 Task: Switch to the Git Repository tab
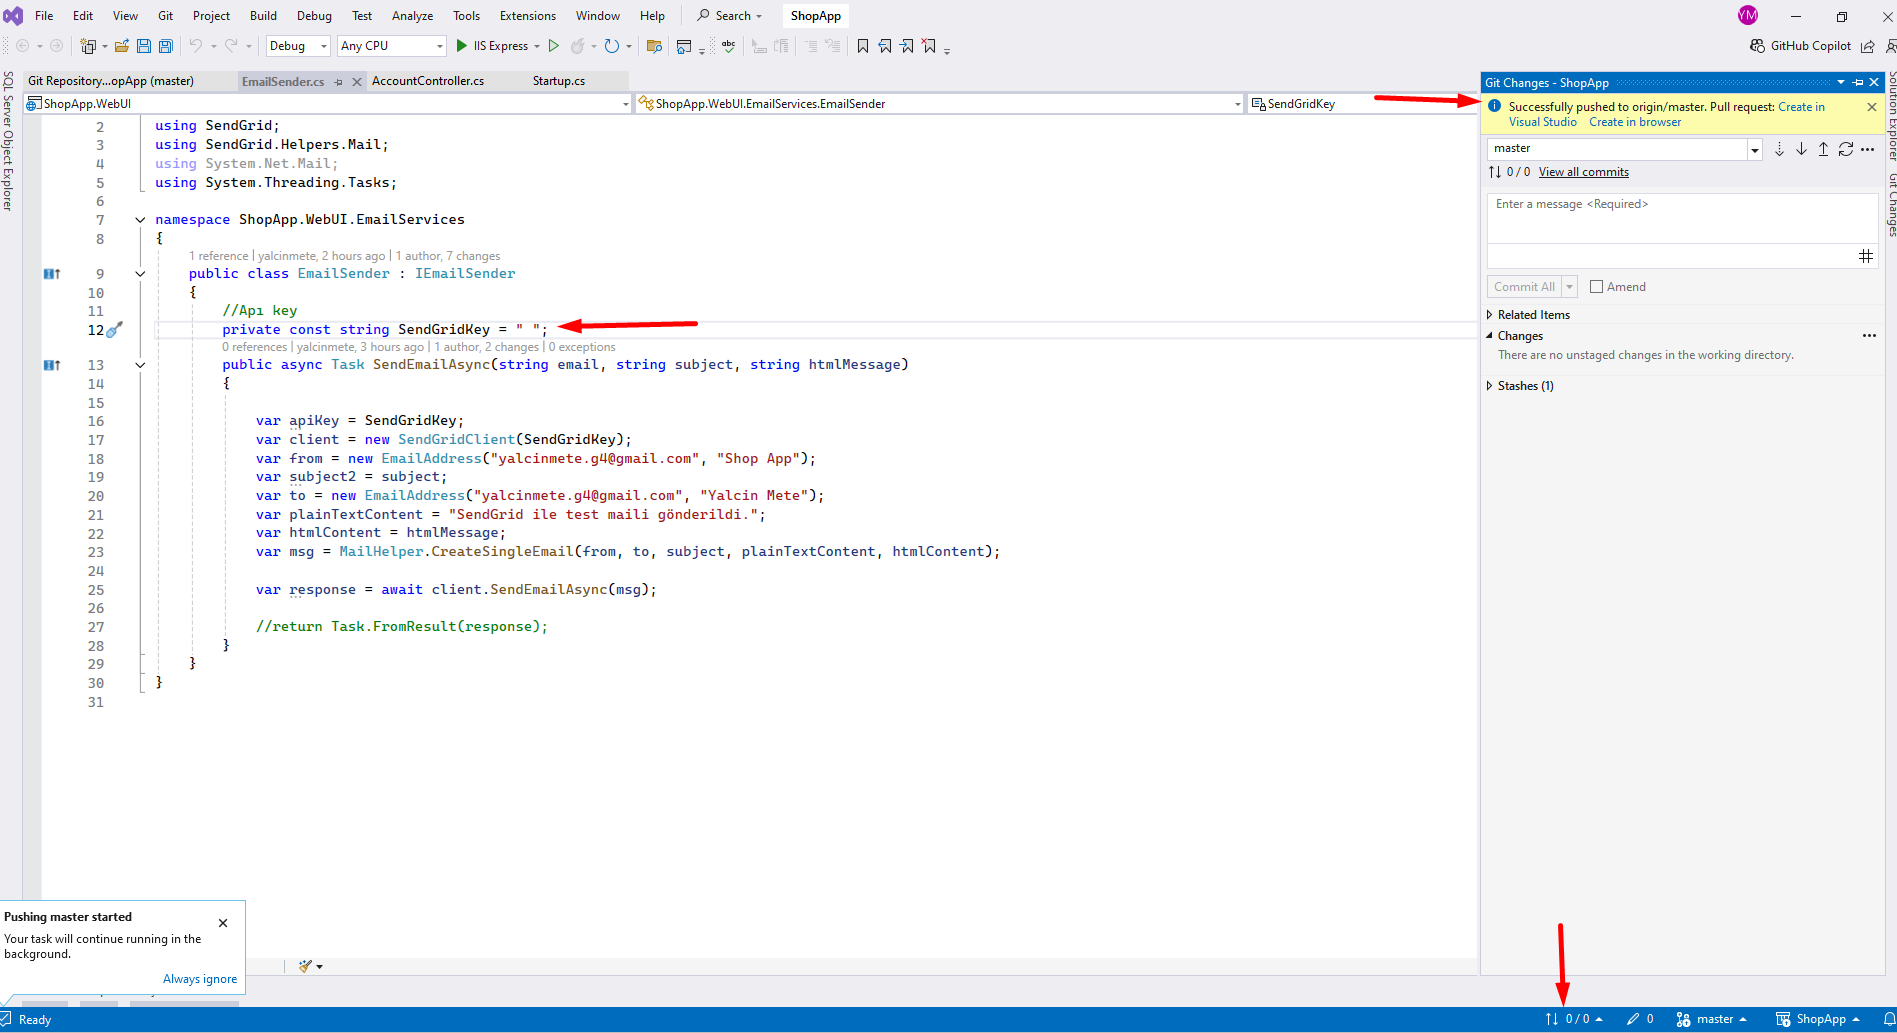point(111,81)
